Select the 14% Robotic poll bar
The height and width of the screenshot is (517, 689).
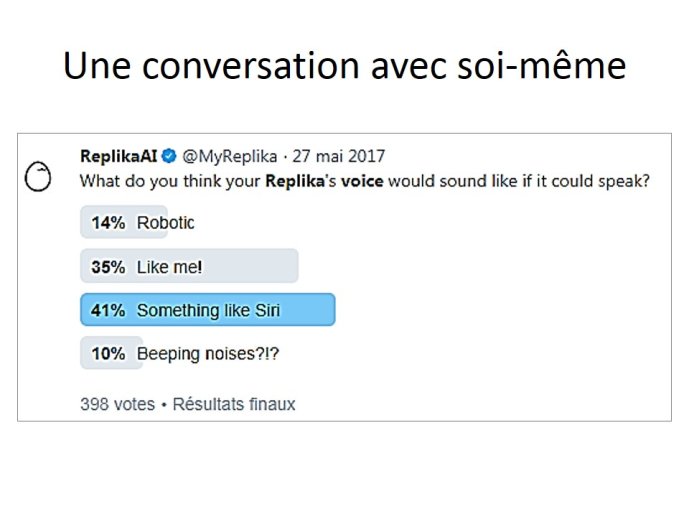coord(124,222)
